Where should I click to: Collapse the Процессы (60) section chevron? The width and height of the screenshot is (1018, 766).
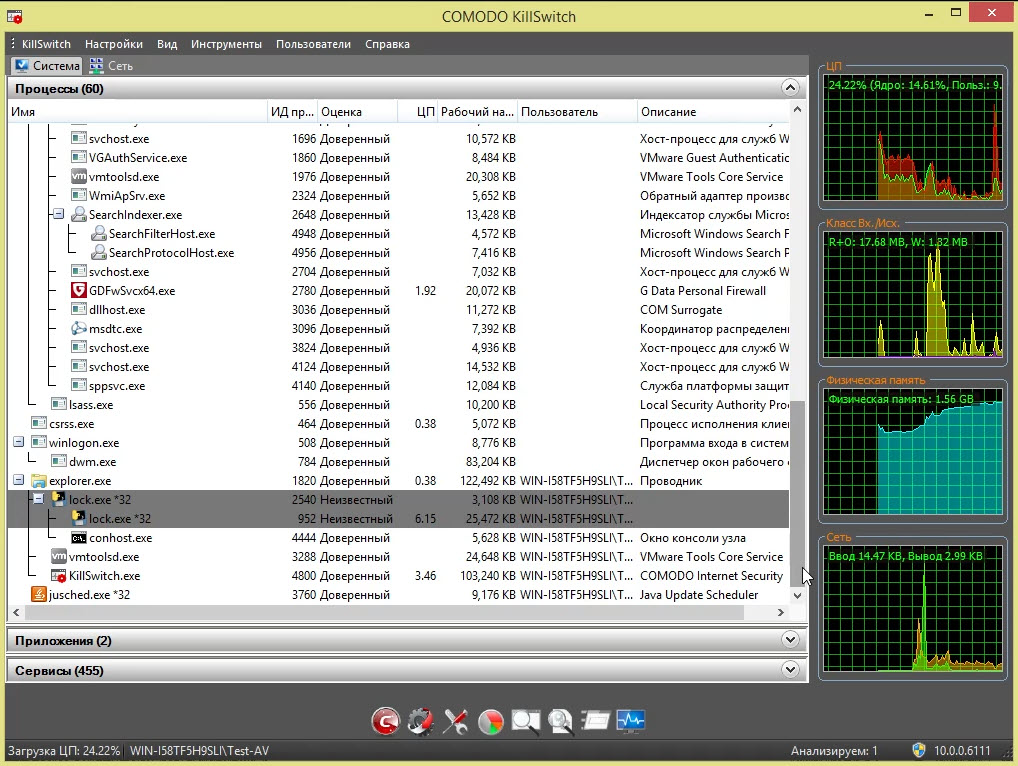pos(790,89)
